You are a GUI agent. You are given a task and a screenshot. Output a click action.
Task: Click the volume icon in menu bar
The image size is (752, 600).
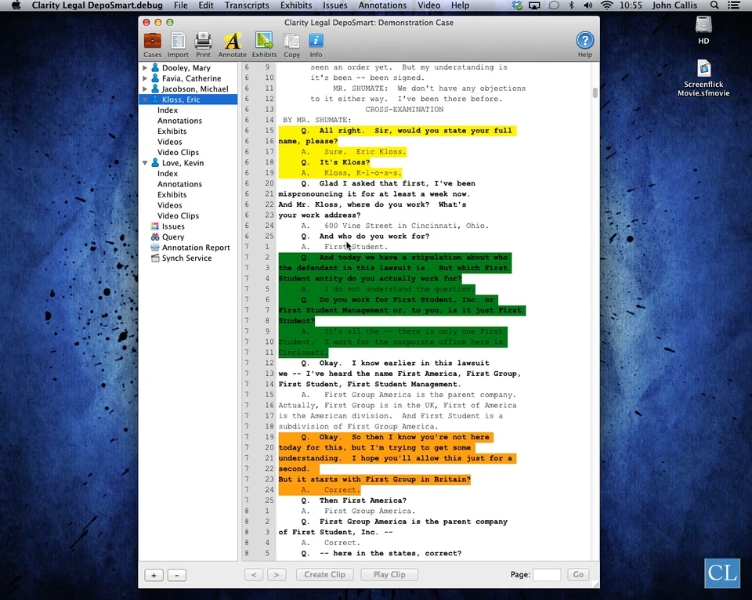(588, 5)
